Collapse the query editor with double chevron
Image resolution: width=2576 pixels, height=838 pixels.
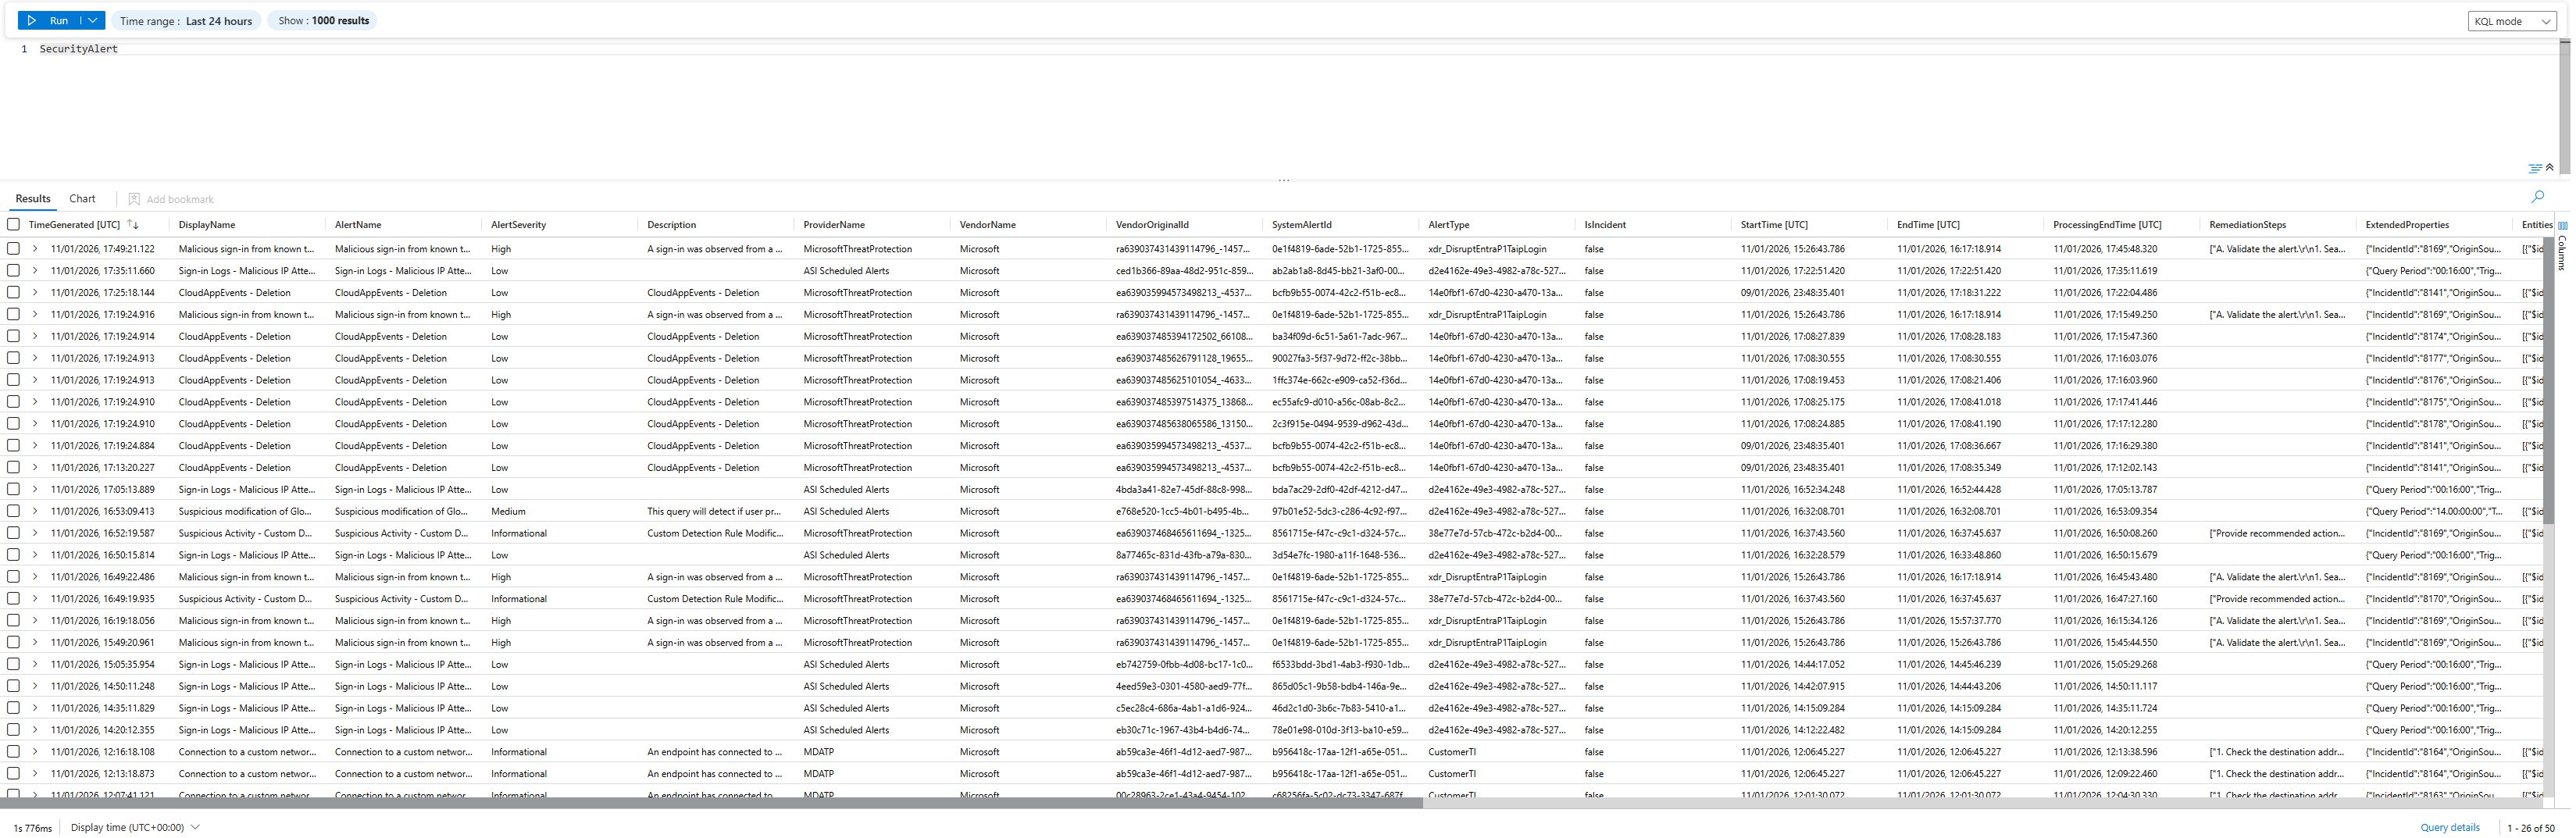(x=2549, y=168)
